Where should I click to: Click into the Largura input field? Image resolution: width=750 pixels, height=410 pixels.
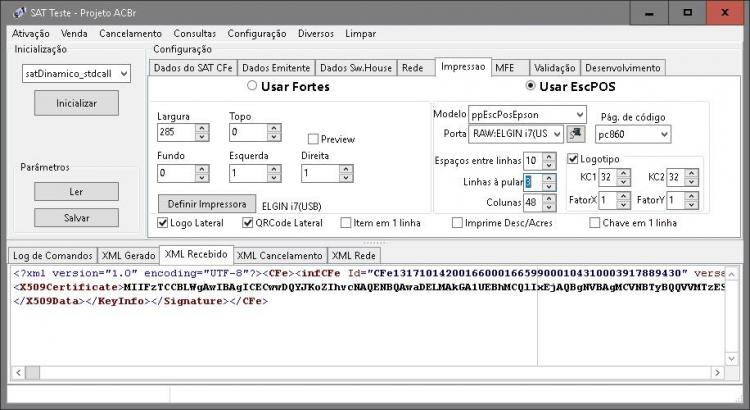[x=176, y=132]
